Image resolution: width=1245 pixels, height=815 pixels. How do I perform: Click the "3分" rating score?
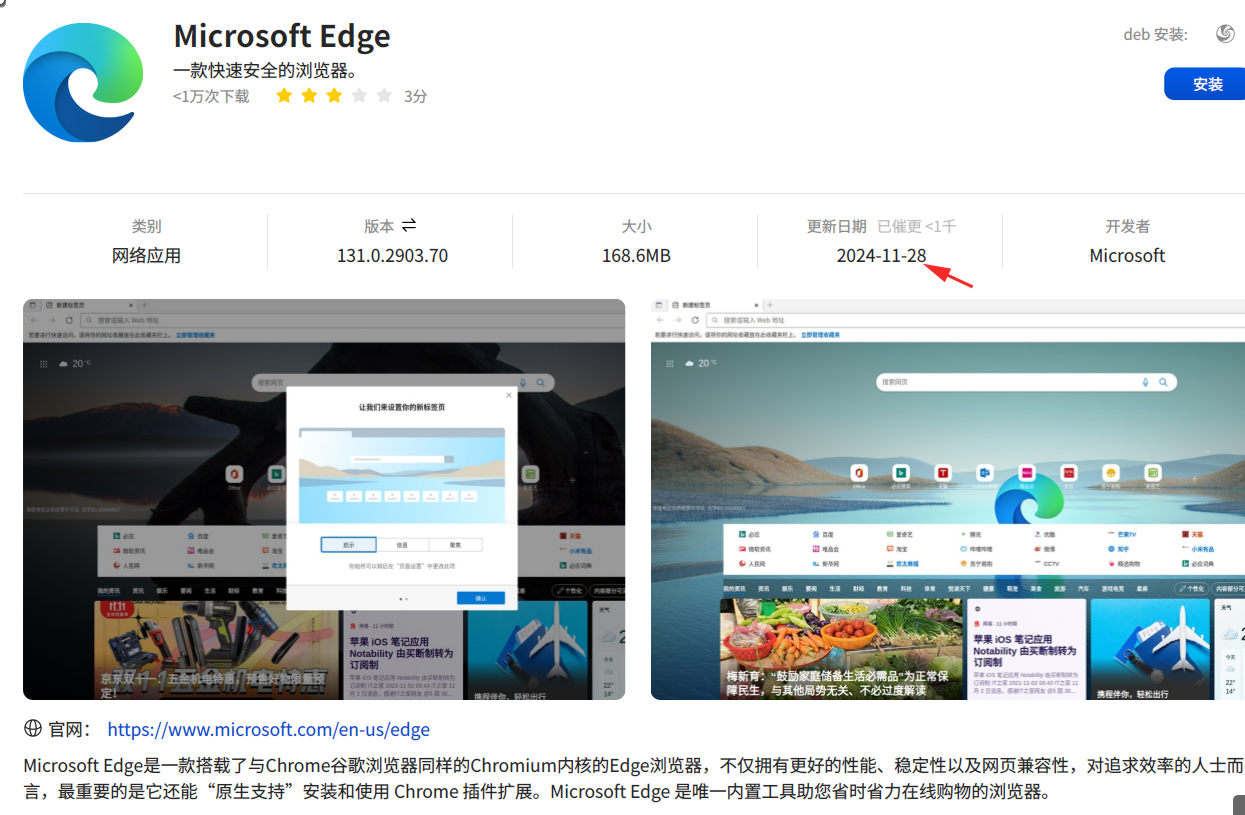tap(416, 96)
